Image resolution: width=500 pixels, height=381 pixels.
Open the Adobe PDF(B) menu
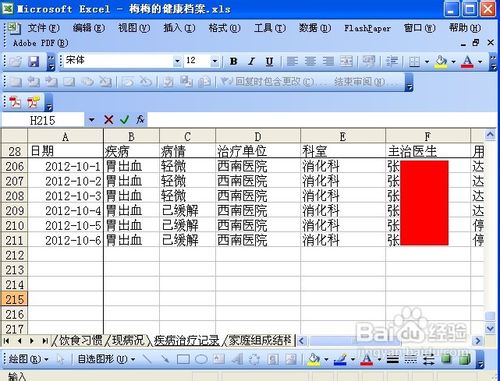41,43
